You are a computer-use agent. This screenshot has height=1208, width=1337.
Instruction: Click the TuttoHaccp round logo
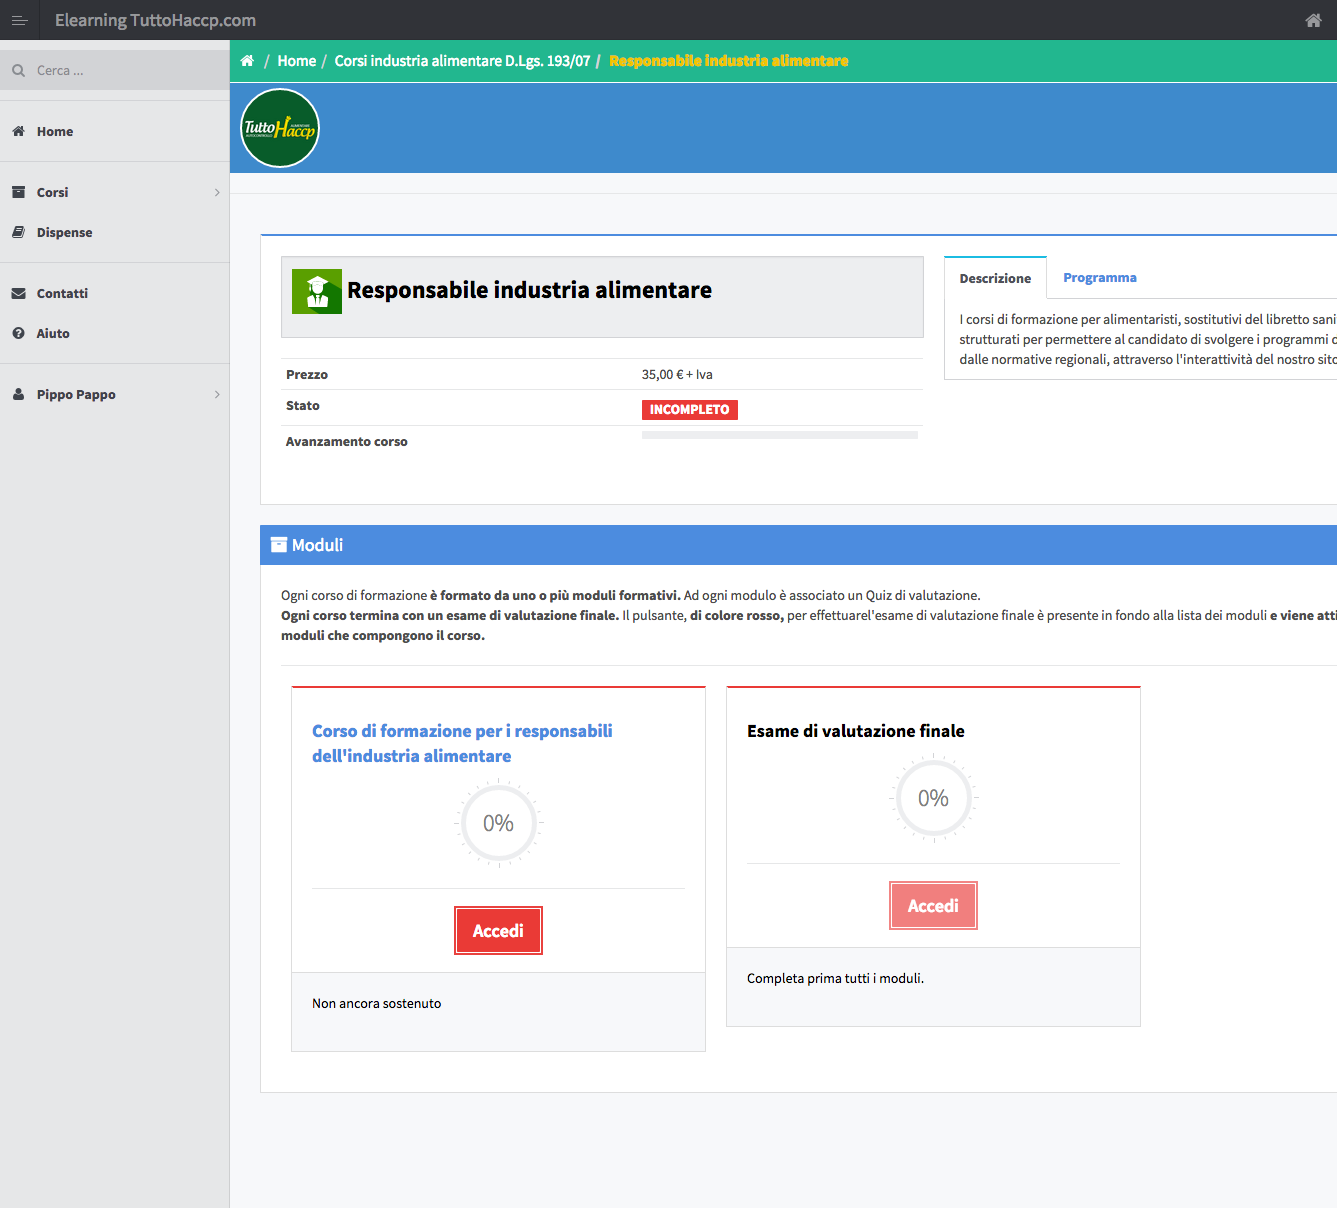280,128
